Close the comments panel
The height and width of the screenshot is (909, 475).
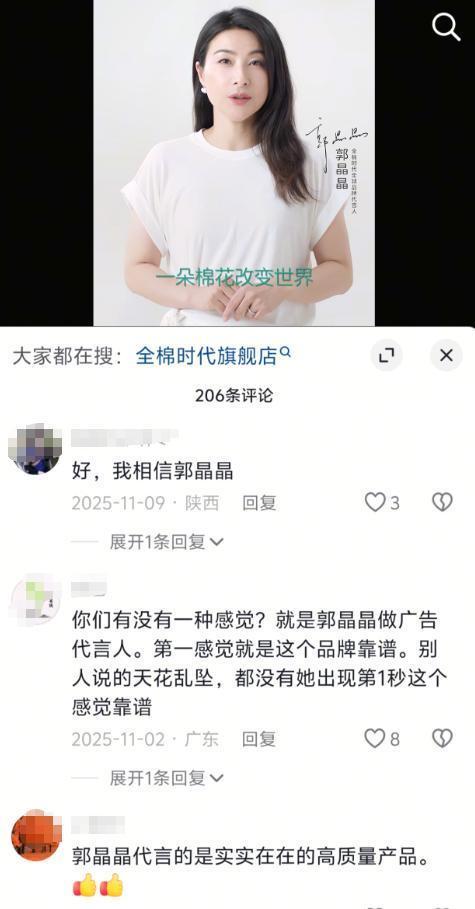pos(446,355)
